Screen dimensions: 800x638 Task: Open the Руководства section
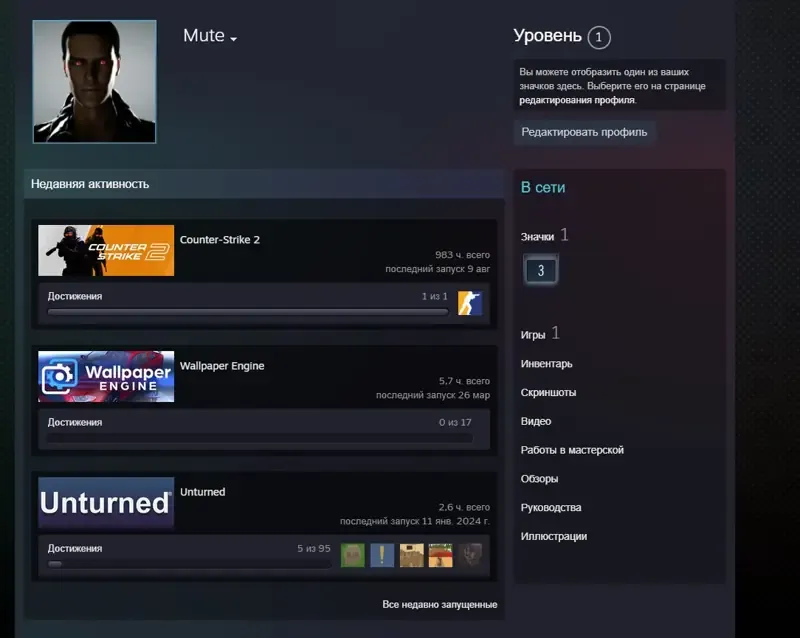click(551, 507)
